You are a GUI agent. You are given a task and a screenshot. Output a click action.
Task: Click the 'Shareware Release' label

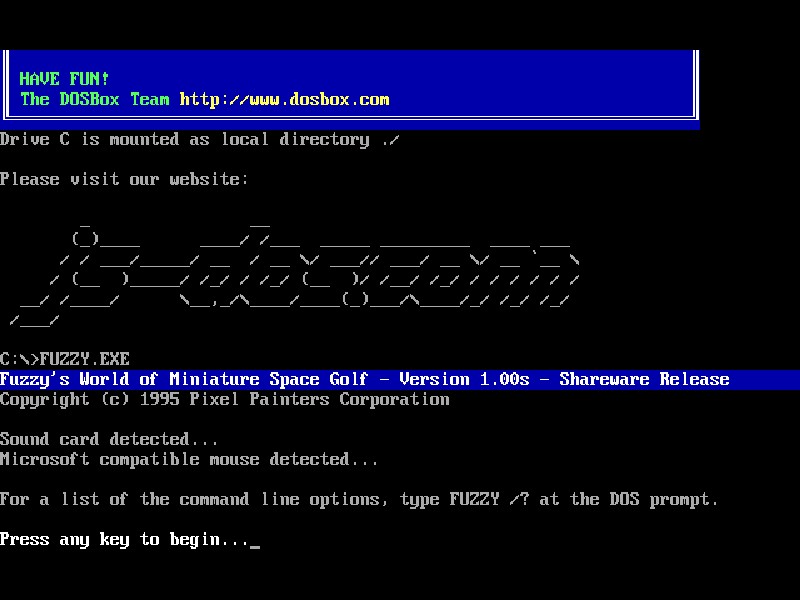click(x=644, y=379)
